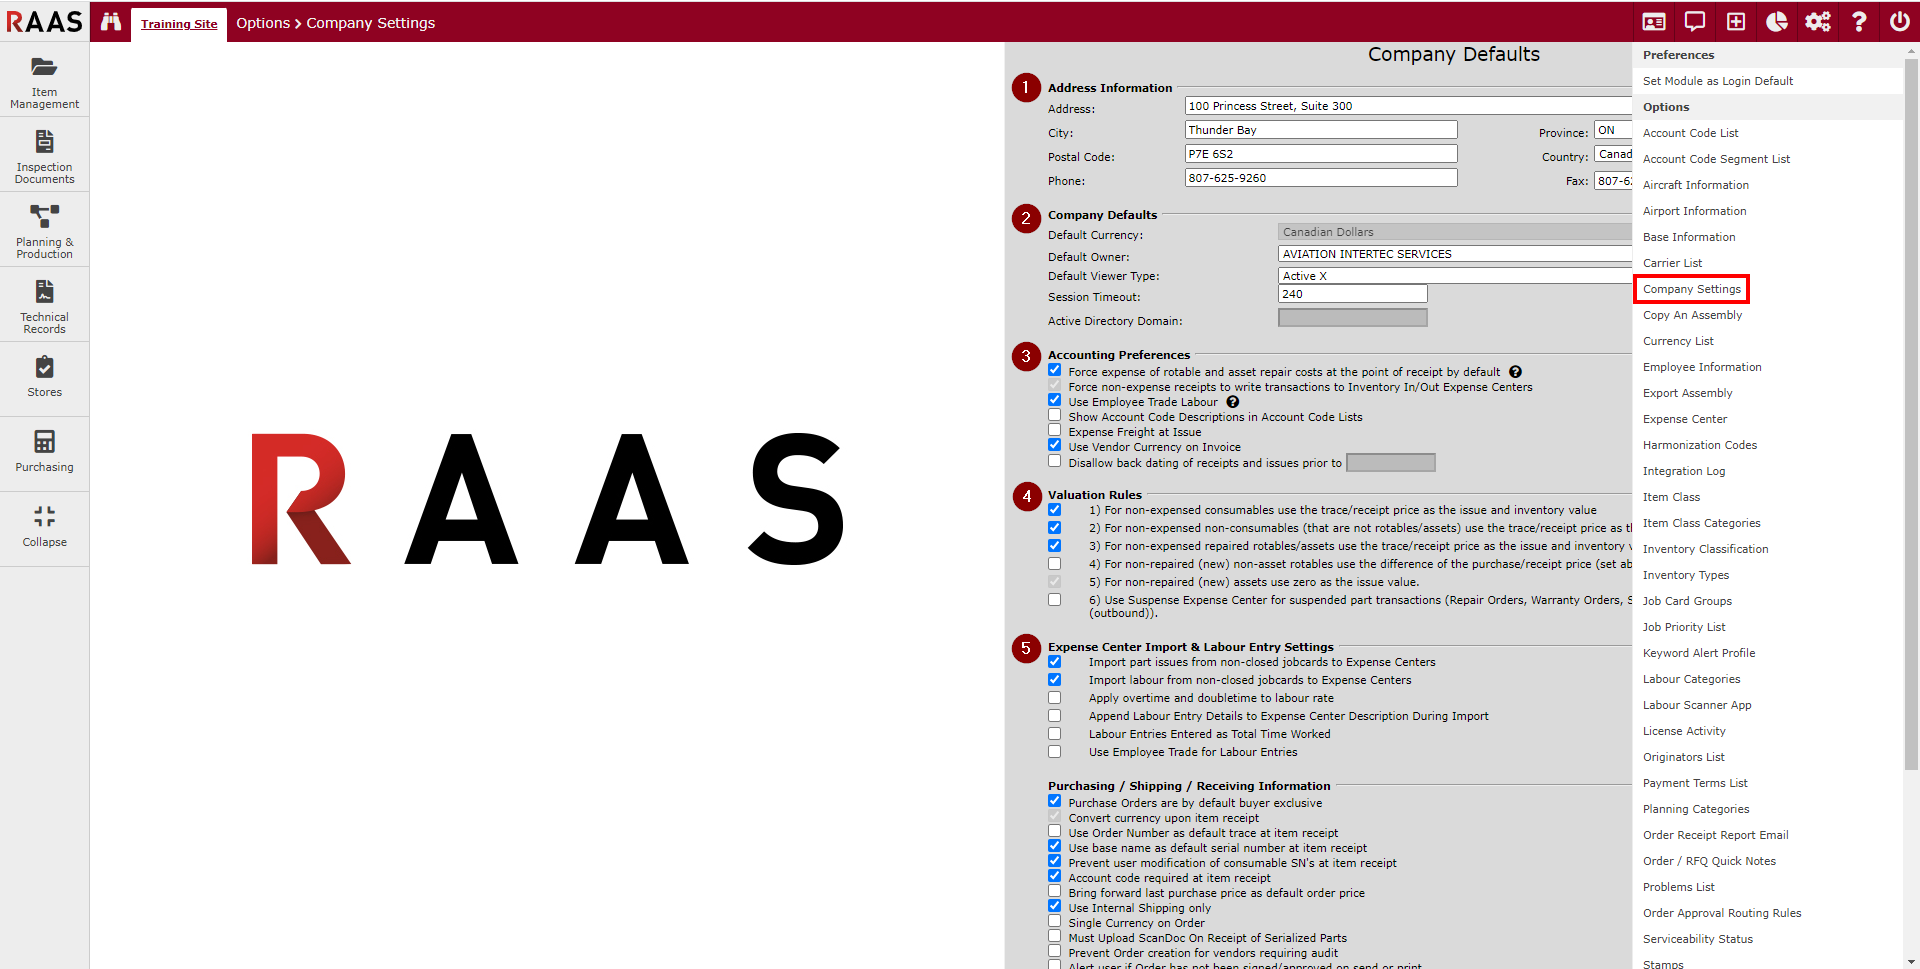Open the Purchasing calculator icon
This screenshot has width=1920, height=969.
[44, 441]
